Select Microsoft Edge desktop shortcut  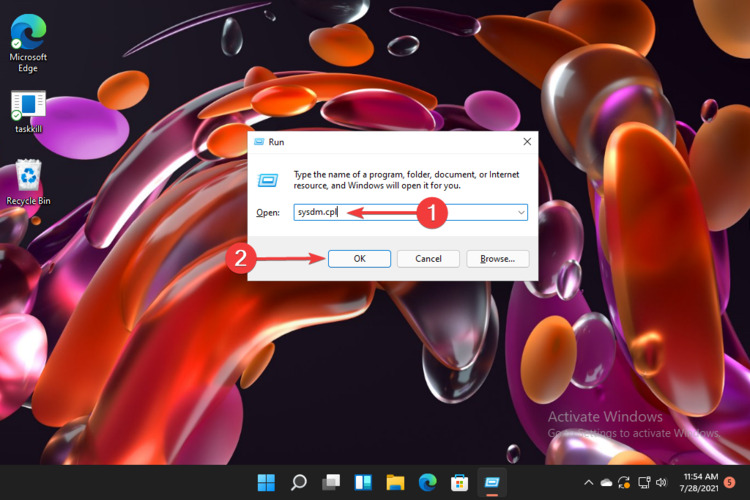tap(28, 38)
